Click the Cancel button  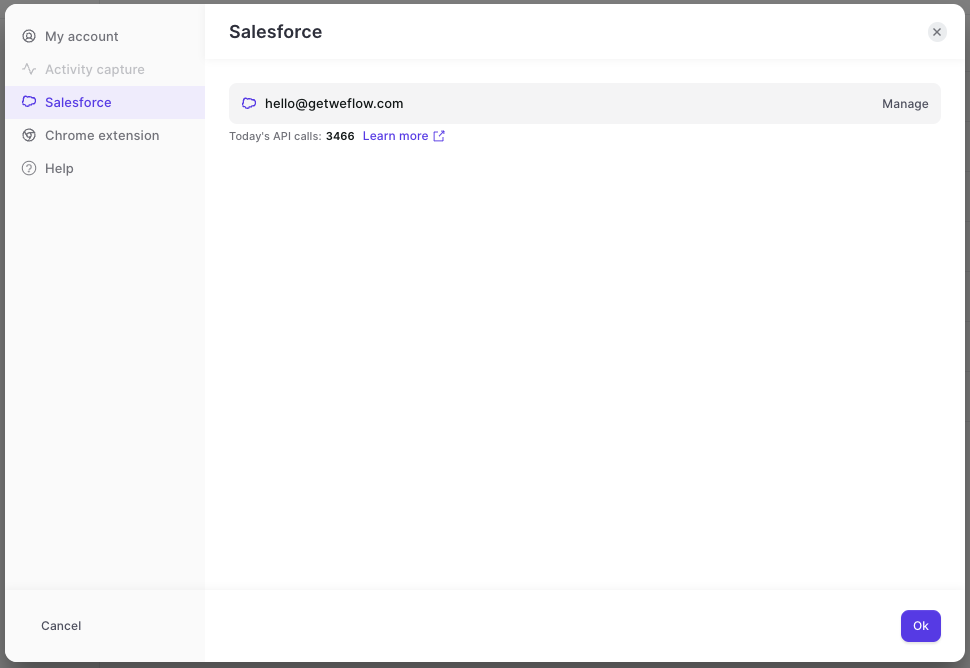pos(61,626)
